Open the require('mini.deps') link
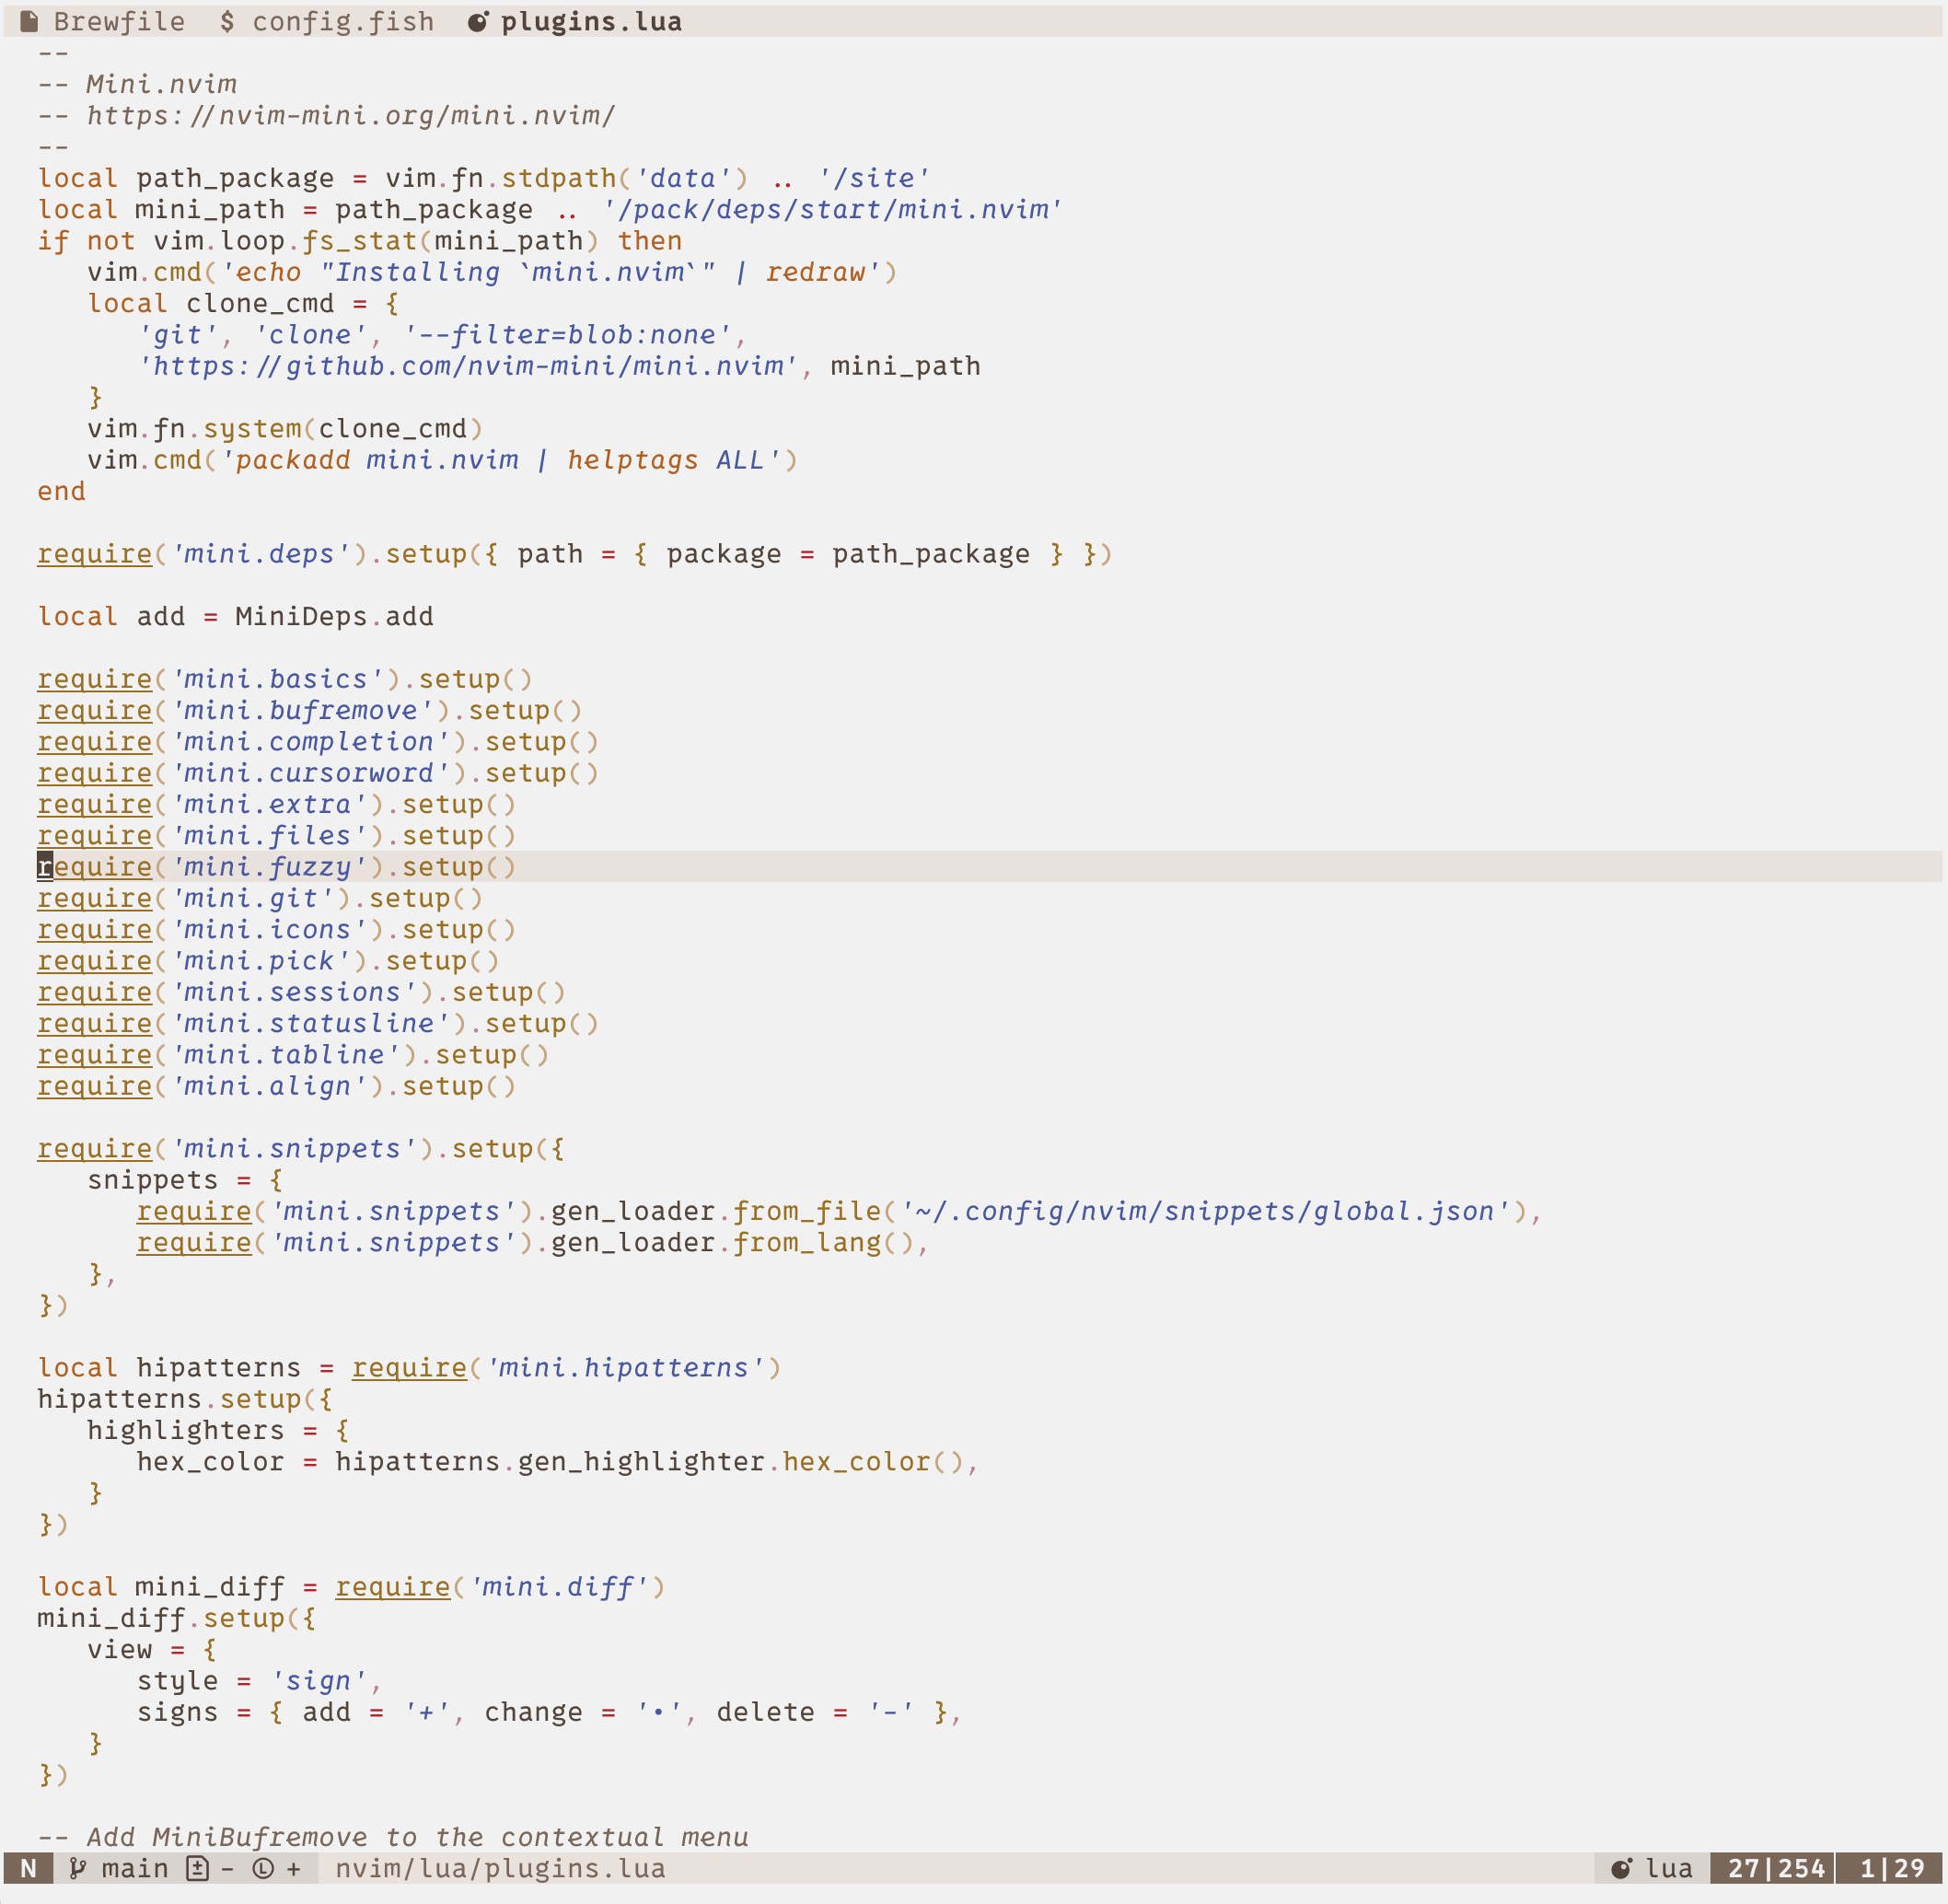The image size is (1948, 1904). 93,553
